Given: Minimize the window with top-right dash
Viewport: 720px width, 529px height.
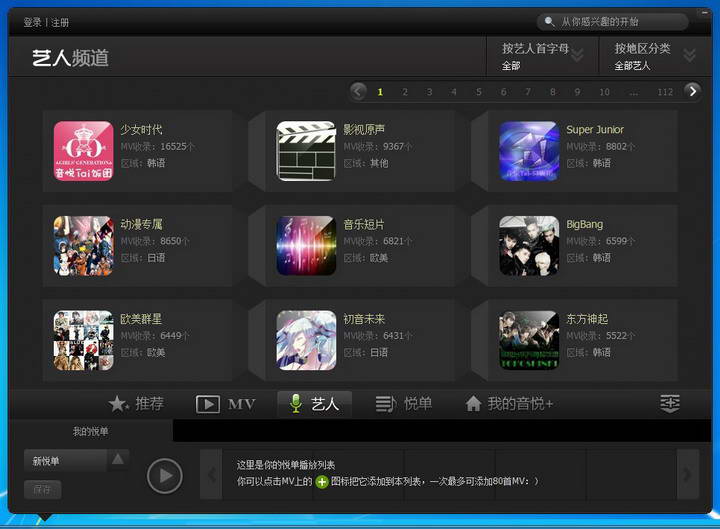Looking at the screenshot, I should click(x=704, y=13).
